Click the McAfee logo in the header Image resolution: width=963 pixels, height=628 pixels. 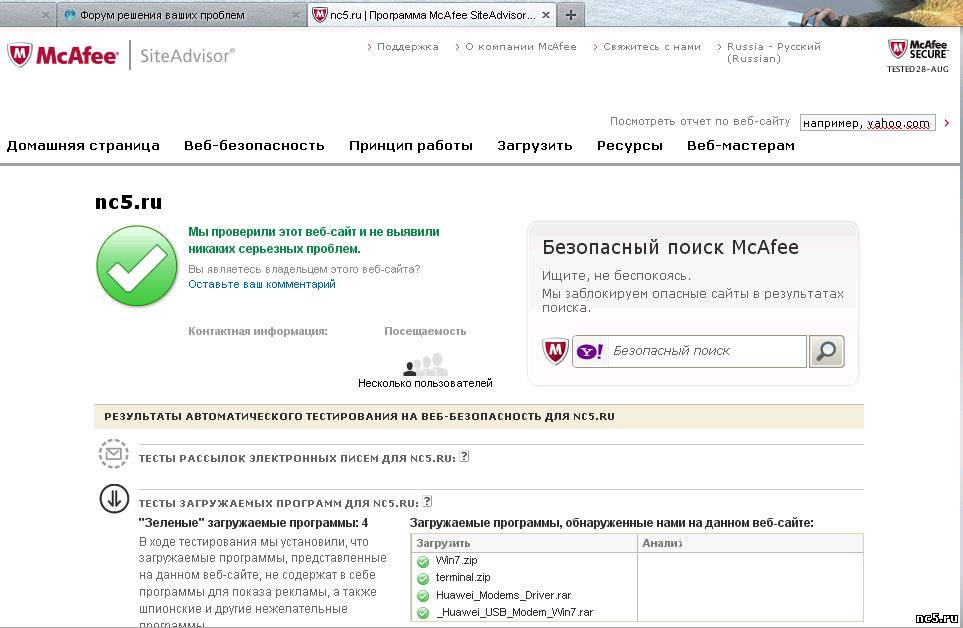[63, 55]
